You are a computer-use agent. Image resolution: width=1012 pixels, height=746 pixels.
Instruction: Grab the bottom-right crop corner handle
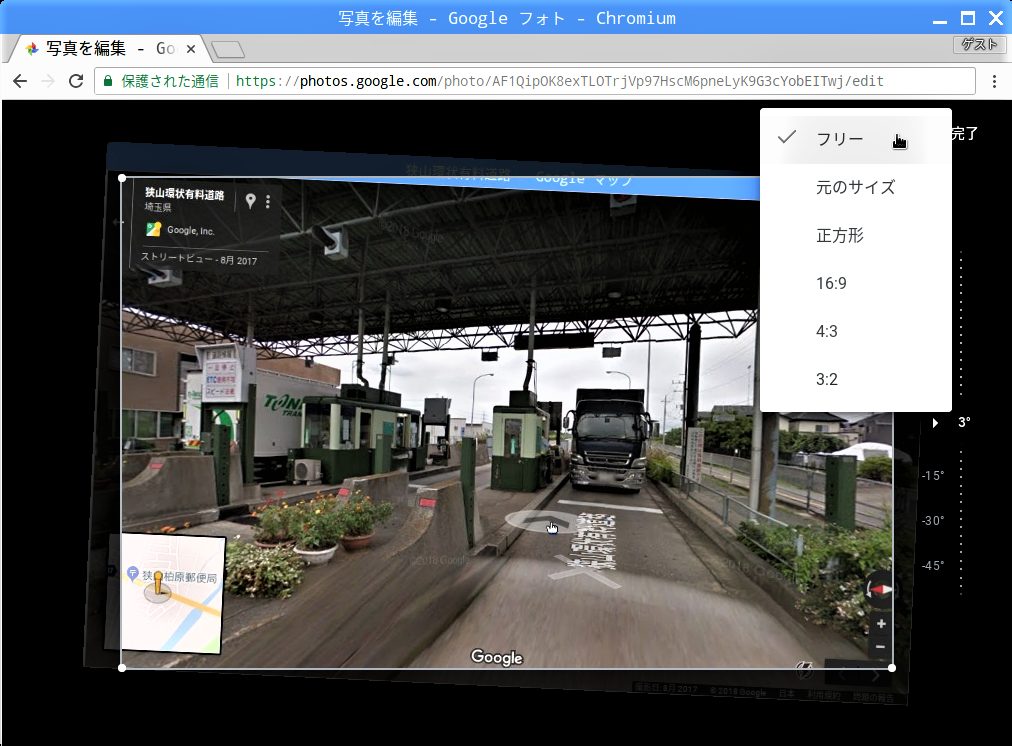pyautogui.click(x=892, y=668)
